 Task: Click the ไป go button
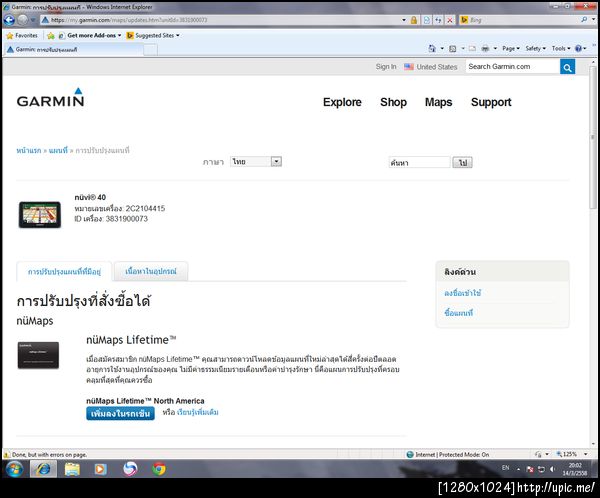462,162
